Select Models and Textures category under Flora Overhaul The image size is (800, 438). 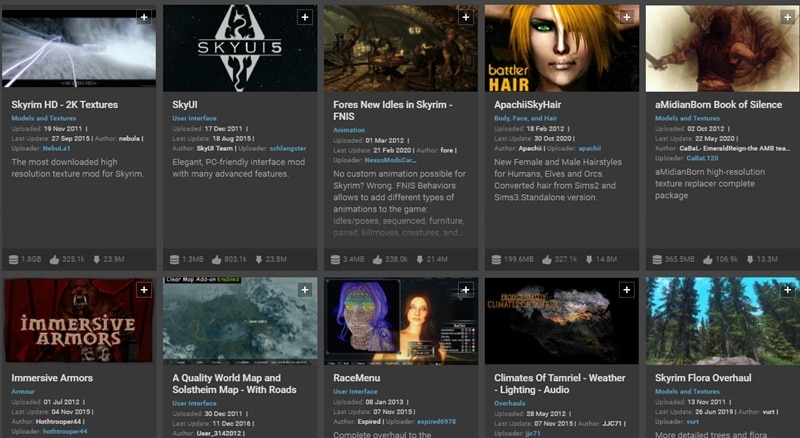click(687, 392)
